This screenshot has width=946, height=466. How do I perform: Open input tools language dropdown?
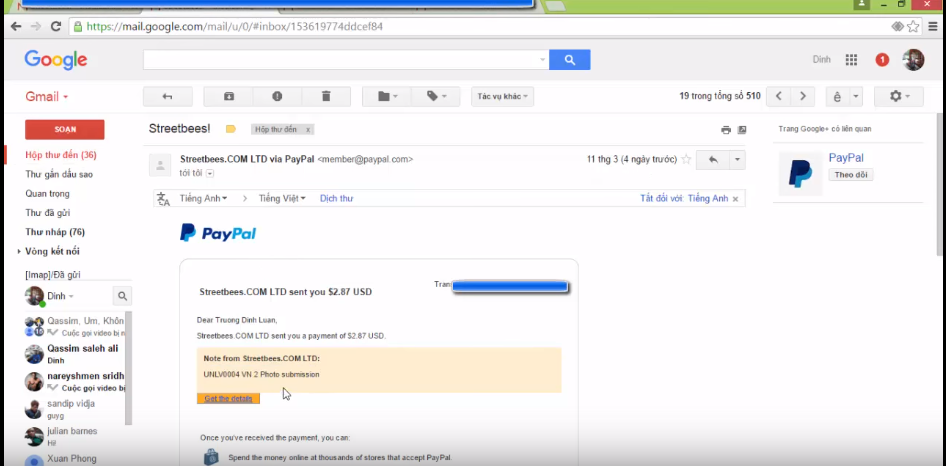point(856,97)
